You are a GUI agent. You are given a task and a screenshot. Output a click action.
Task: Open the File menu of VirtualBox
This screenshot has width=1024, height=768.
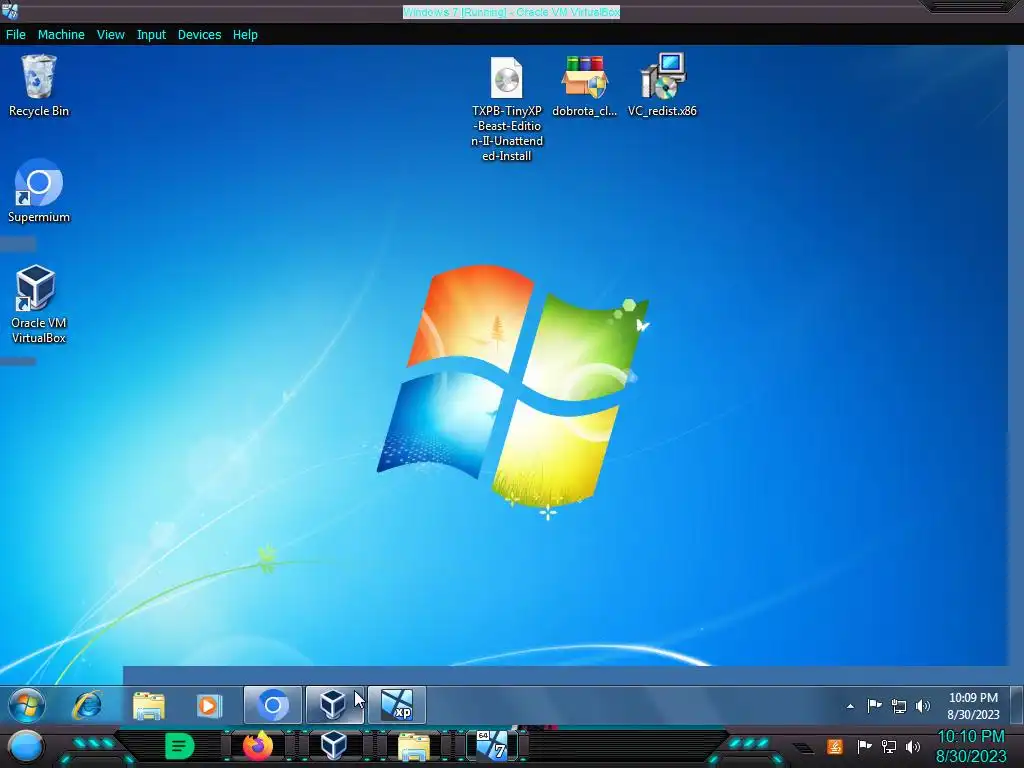point(16,35)
